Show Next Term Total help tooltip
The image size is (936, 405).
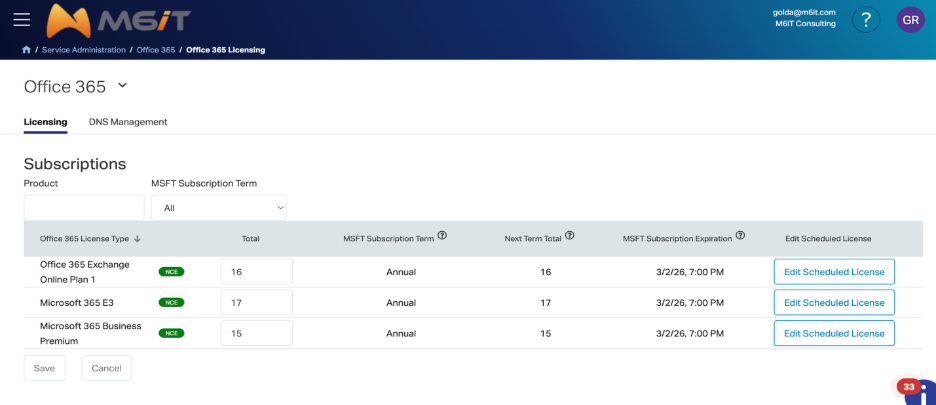click(569, 235)
